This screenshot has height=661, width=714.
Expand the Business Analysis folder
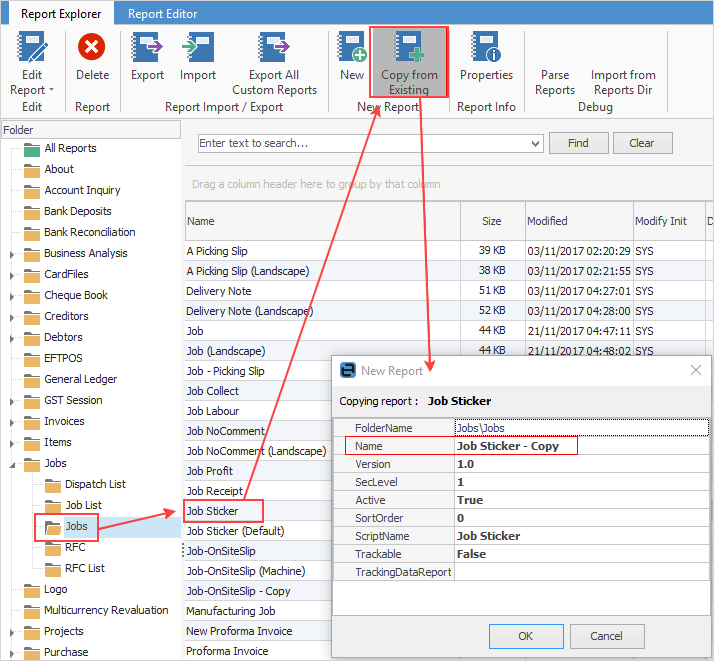tap(11, 254)
